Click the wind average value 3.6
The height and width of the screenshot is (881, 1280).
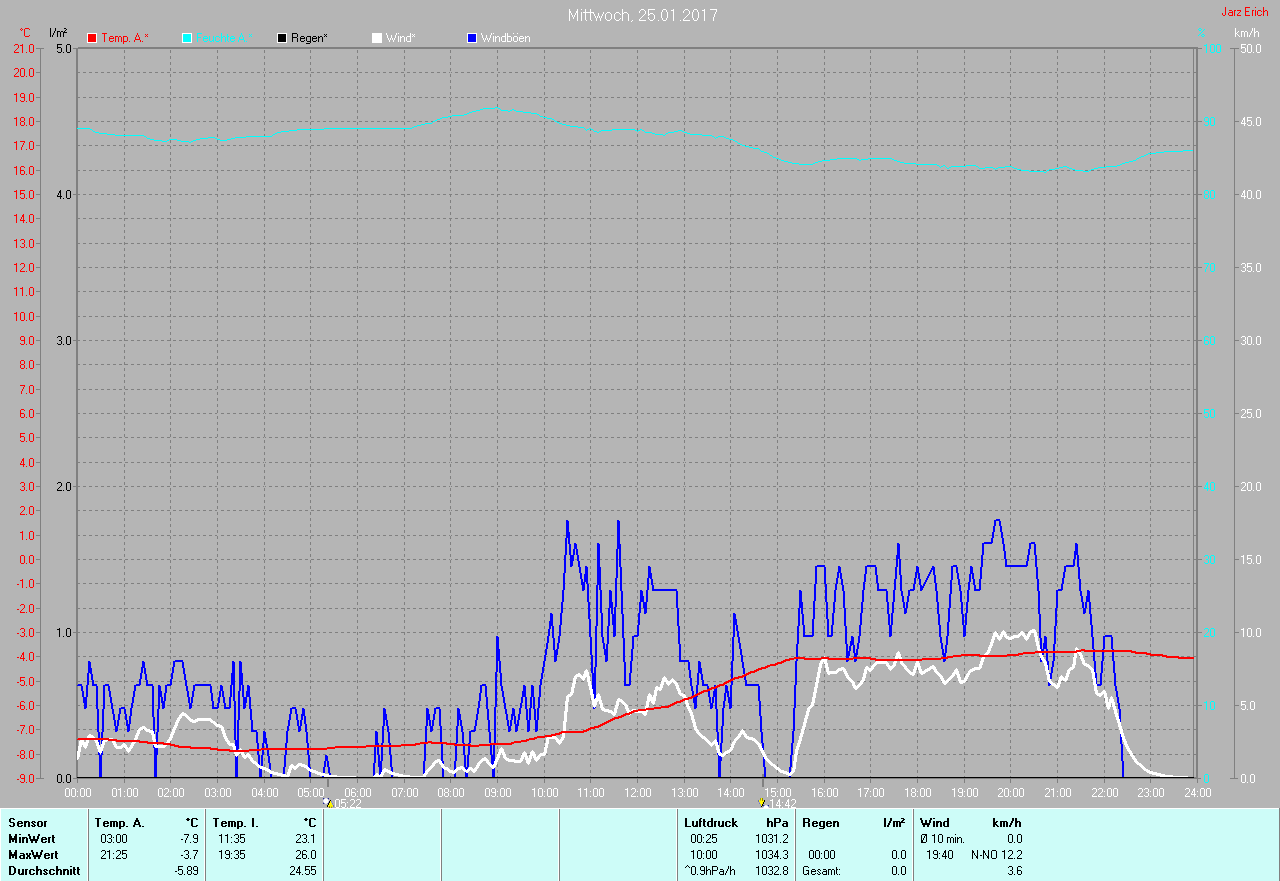1014,871
